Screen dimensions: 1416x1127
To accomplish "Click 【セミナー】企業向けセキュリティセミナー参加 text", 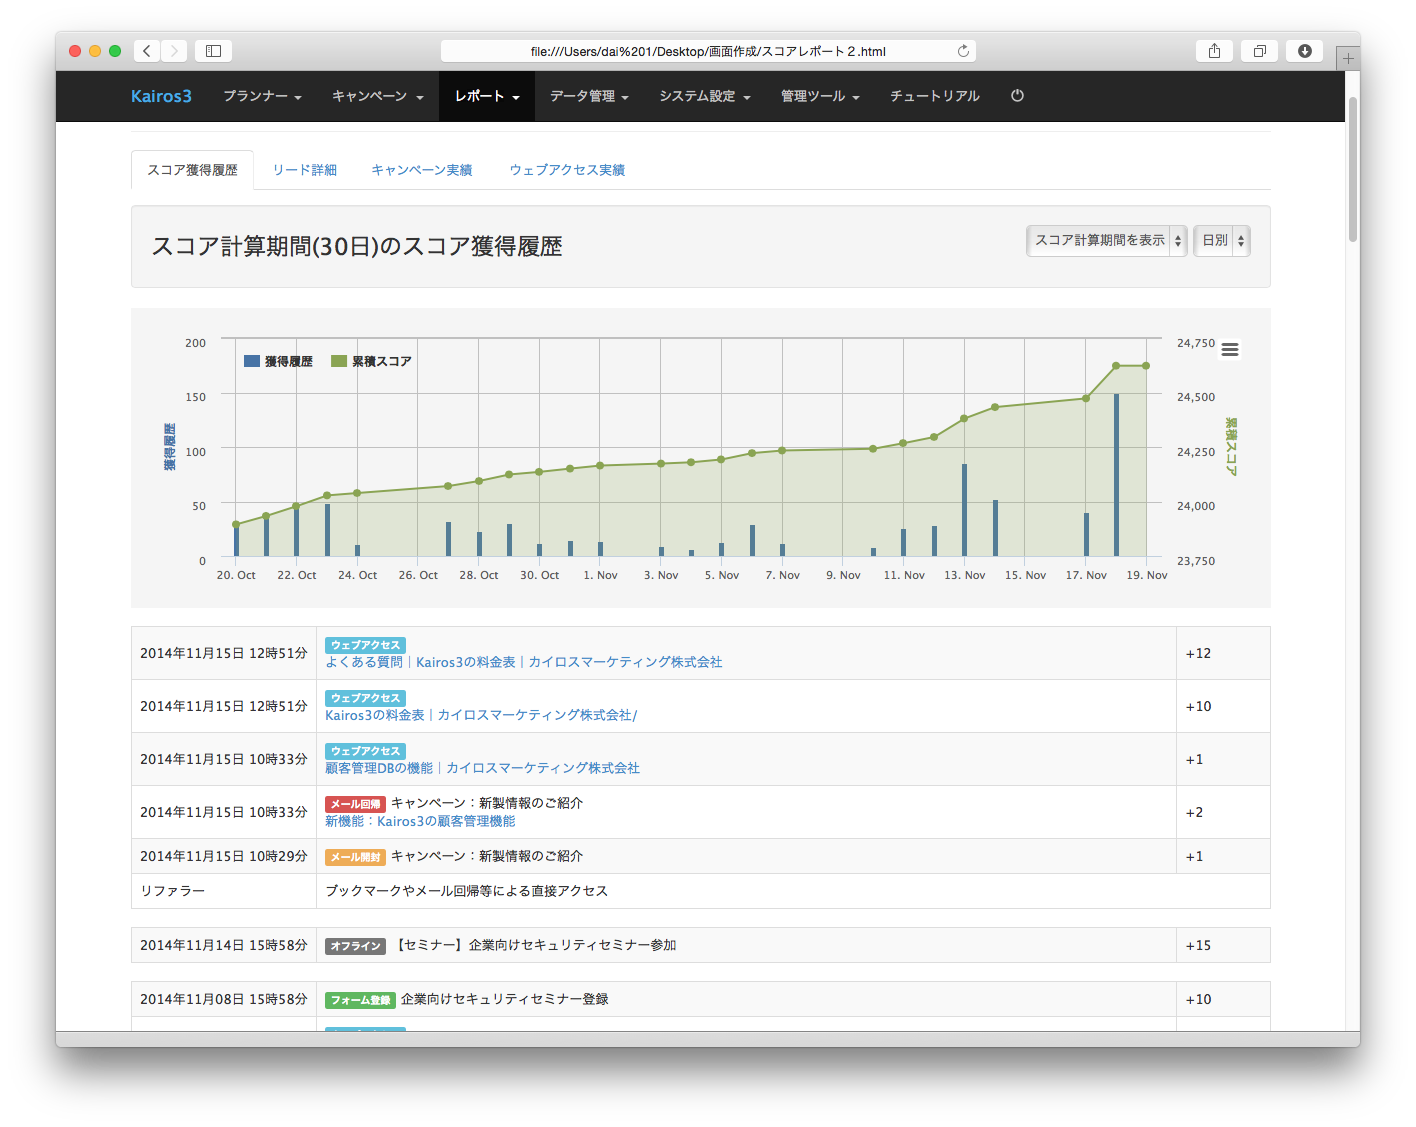I will 535,945.
